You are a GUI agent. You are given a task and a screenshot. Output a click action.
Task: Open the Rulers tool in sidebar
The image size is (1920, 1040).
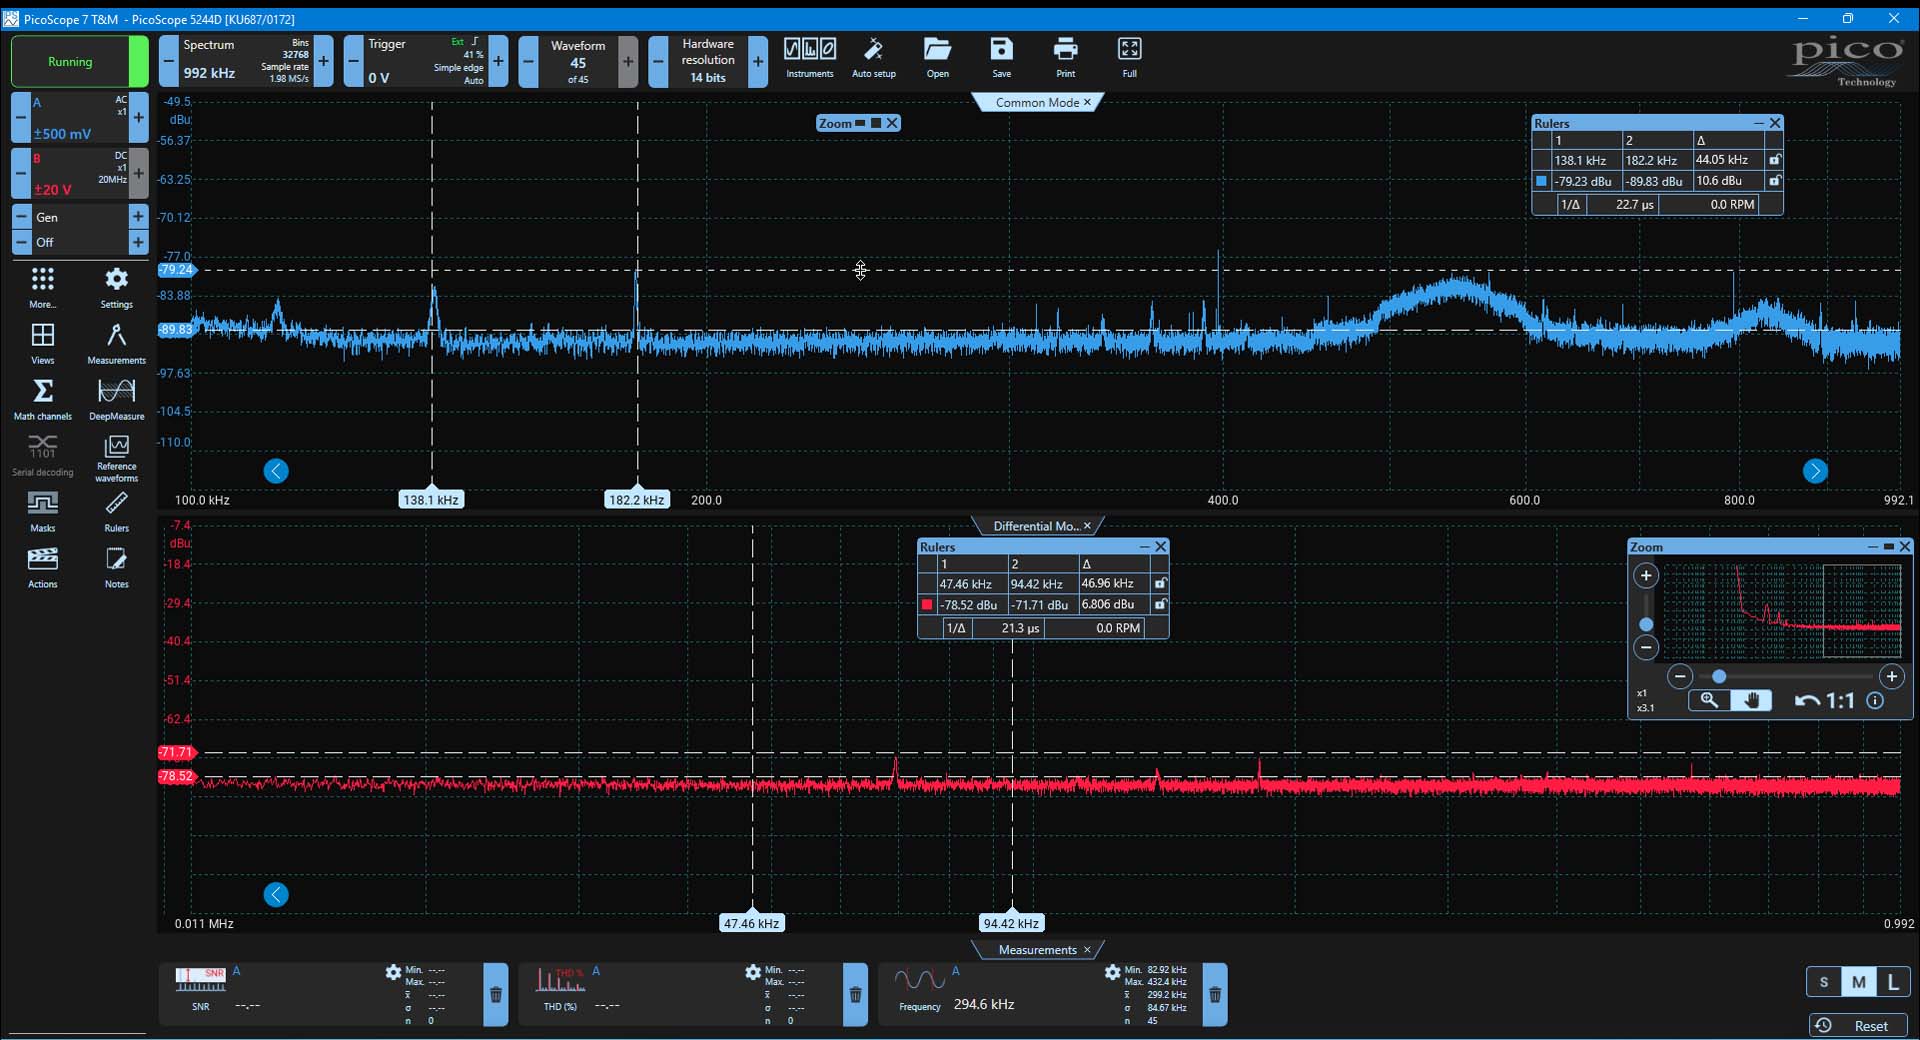coord(116,511)
